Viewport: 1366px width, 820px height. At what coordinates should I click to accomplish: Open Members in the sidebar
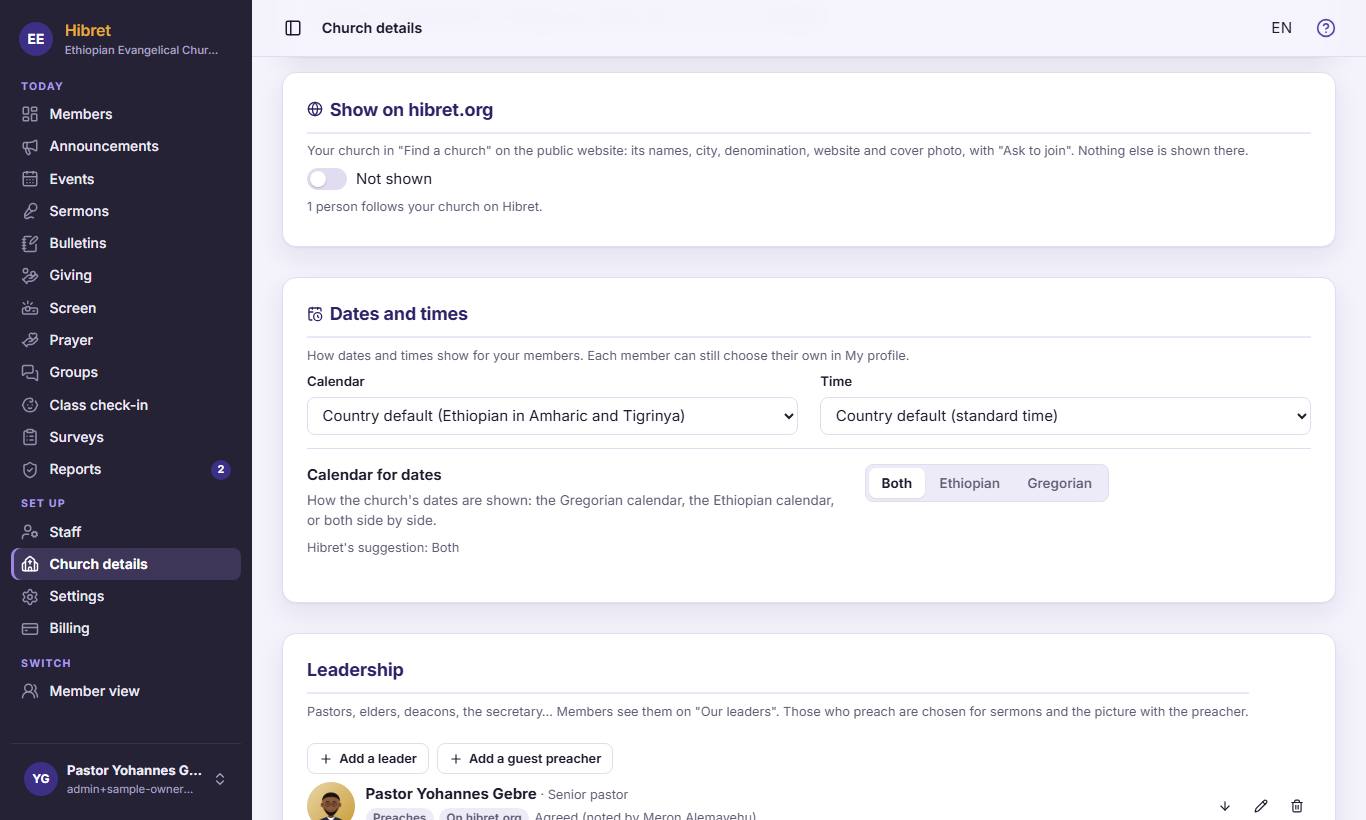[x=126, y=114]
